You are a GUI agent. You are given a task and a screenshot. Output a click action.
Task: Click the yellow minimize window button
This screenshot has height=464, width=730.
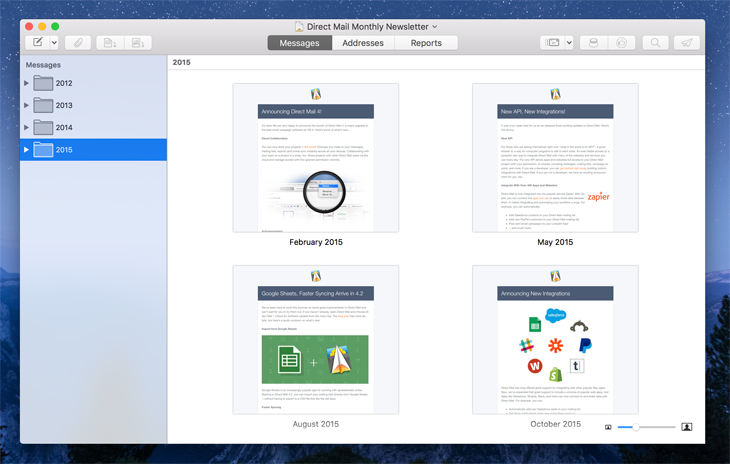coord(42,27)
